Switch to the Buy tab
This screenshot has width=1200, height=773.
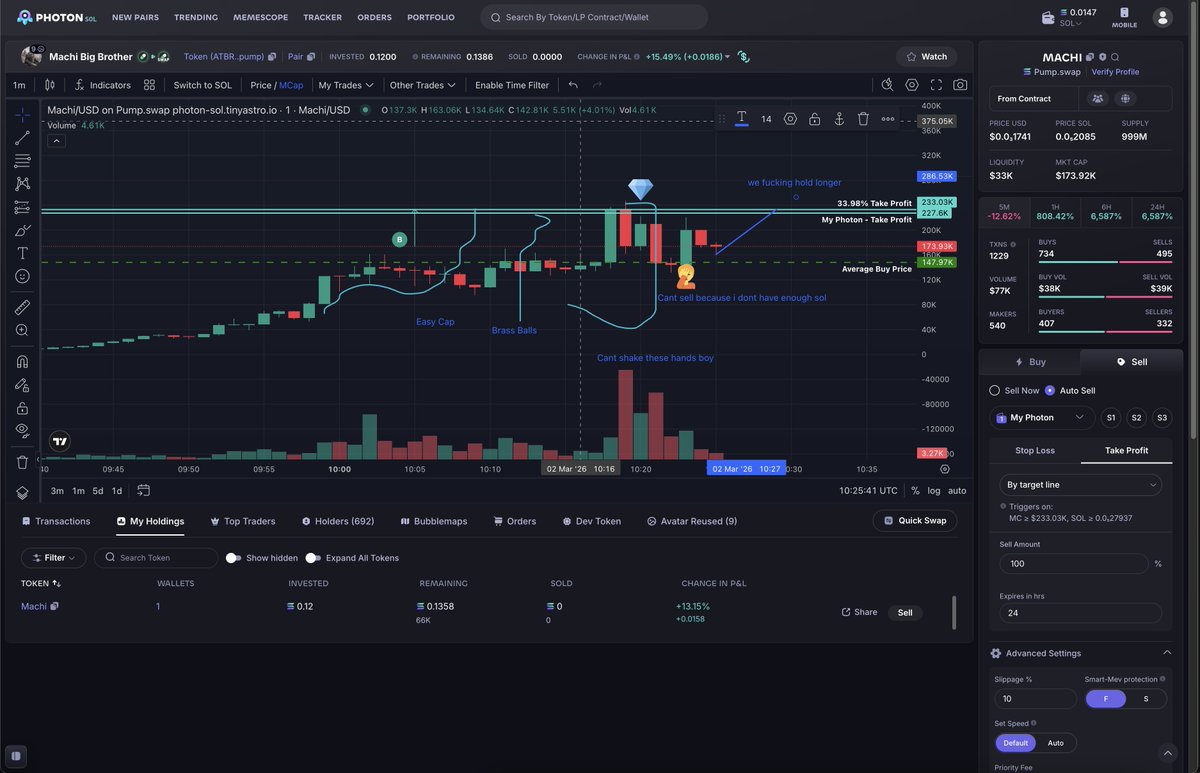pyautogui.click(x=1030, y=362)
